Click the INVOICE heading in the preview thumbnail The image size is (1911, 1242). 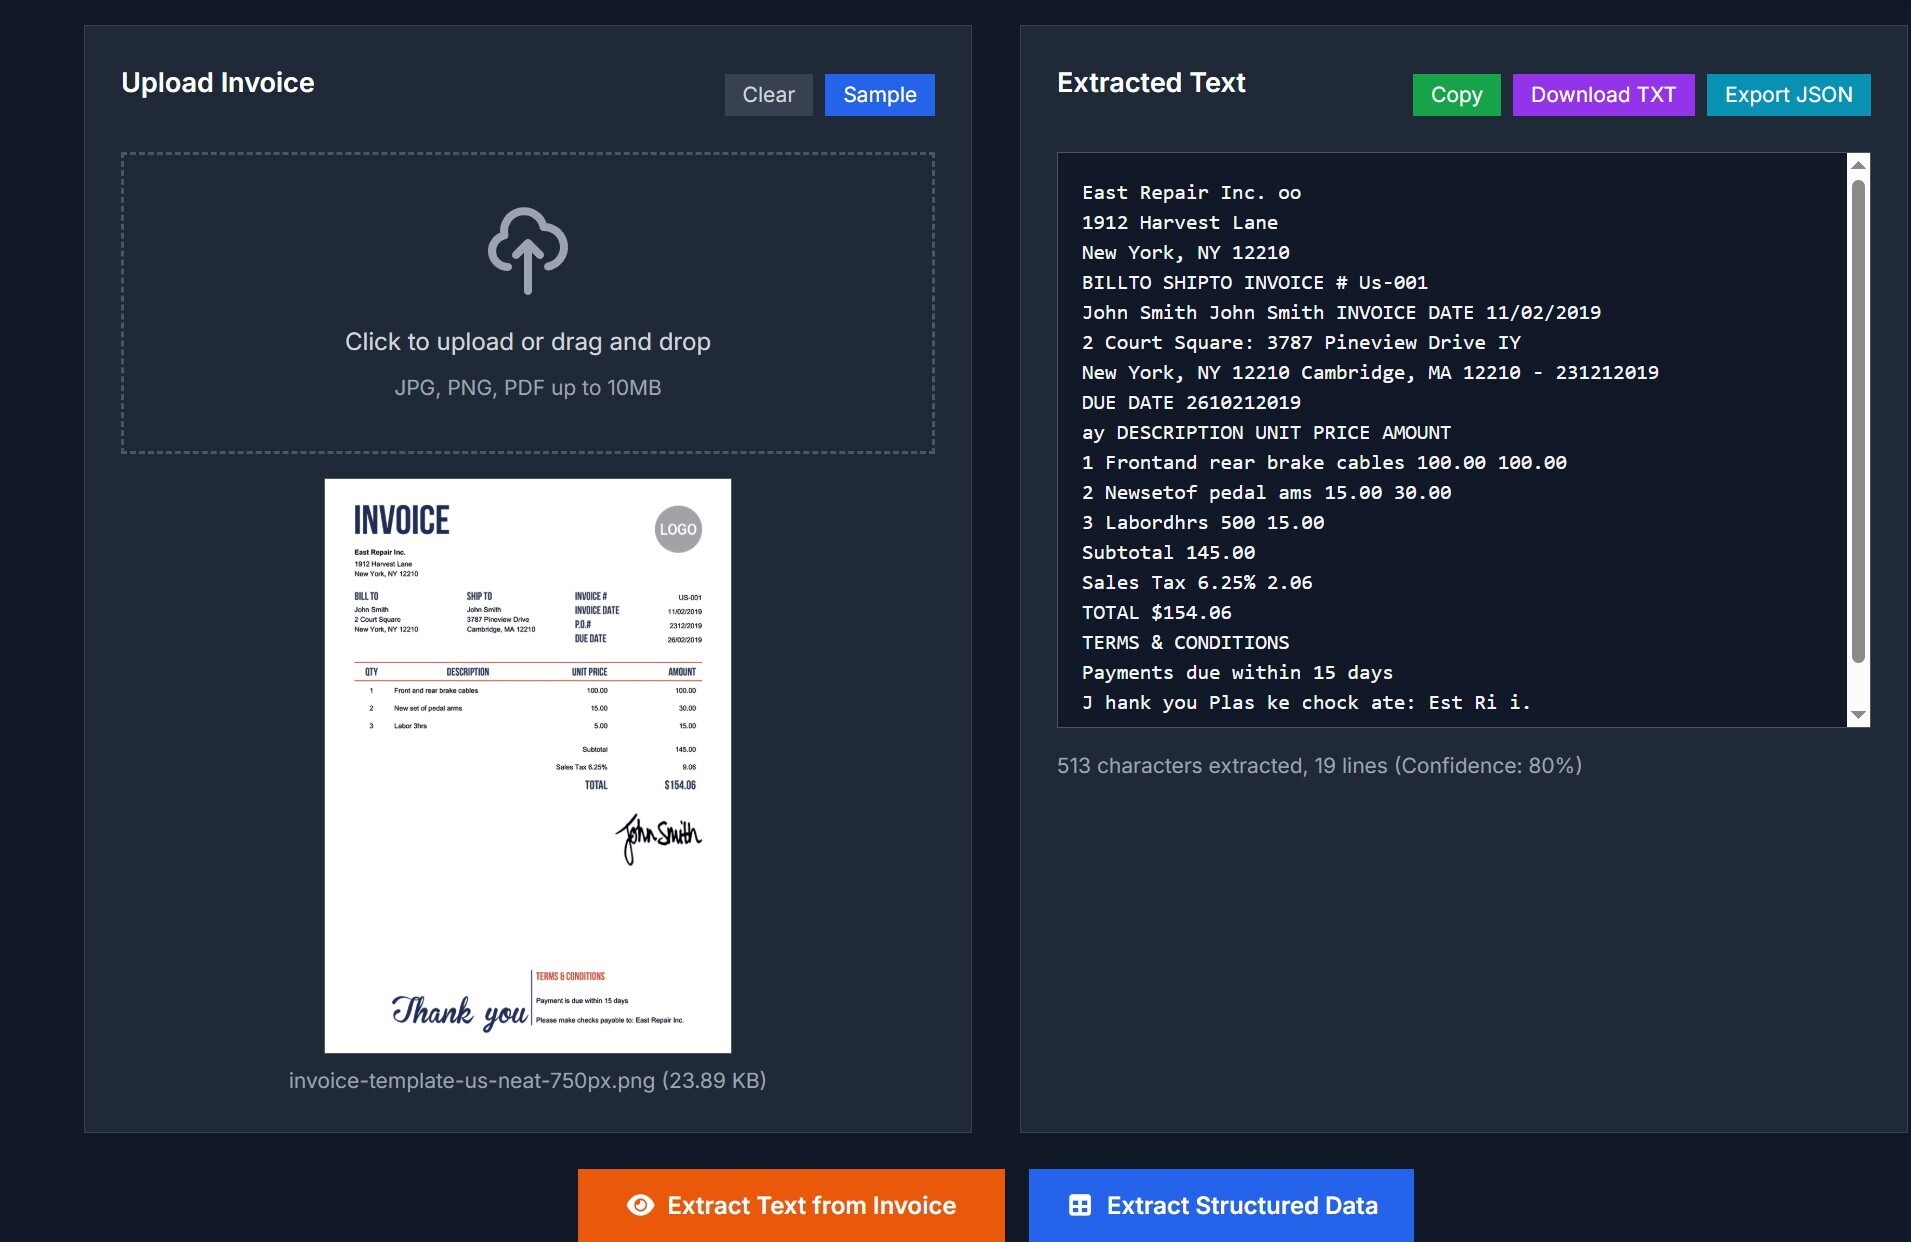402,520
